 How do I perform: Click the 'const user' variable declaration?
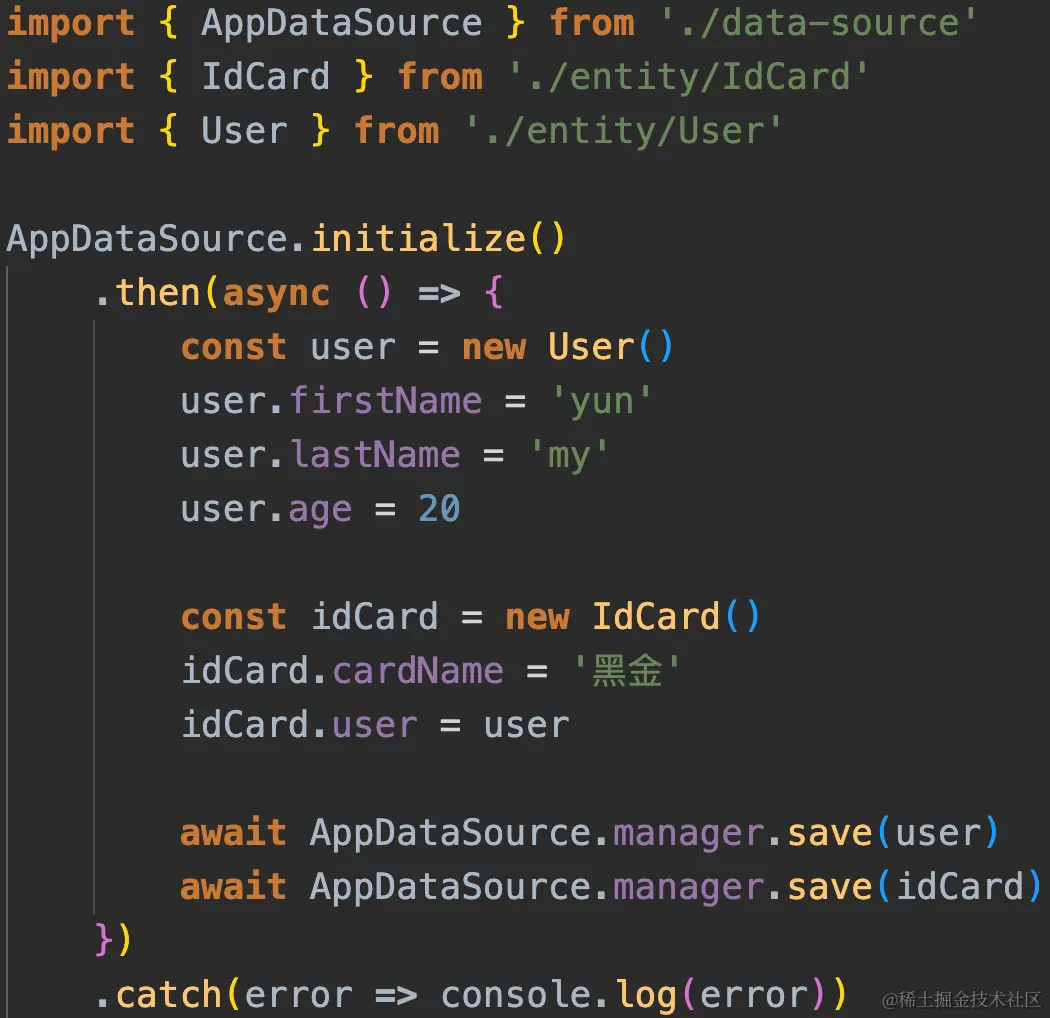288,347
